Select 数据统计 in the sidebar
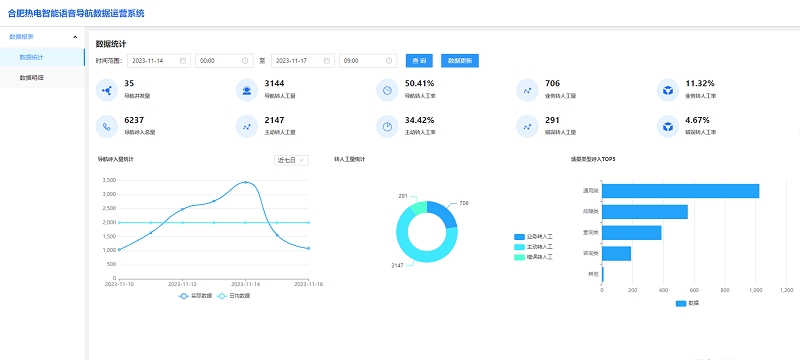800x360 pixels. point(42,57)
